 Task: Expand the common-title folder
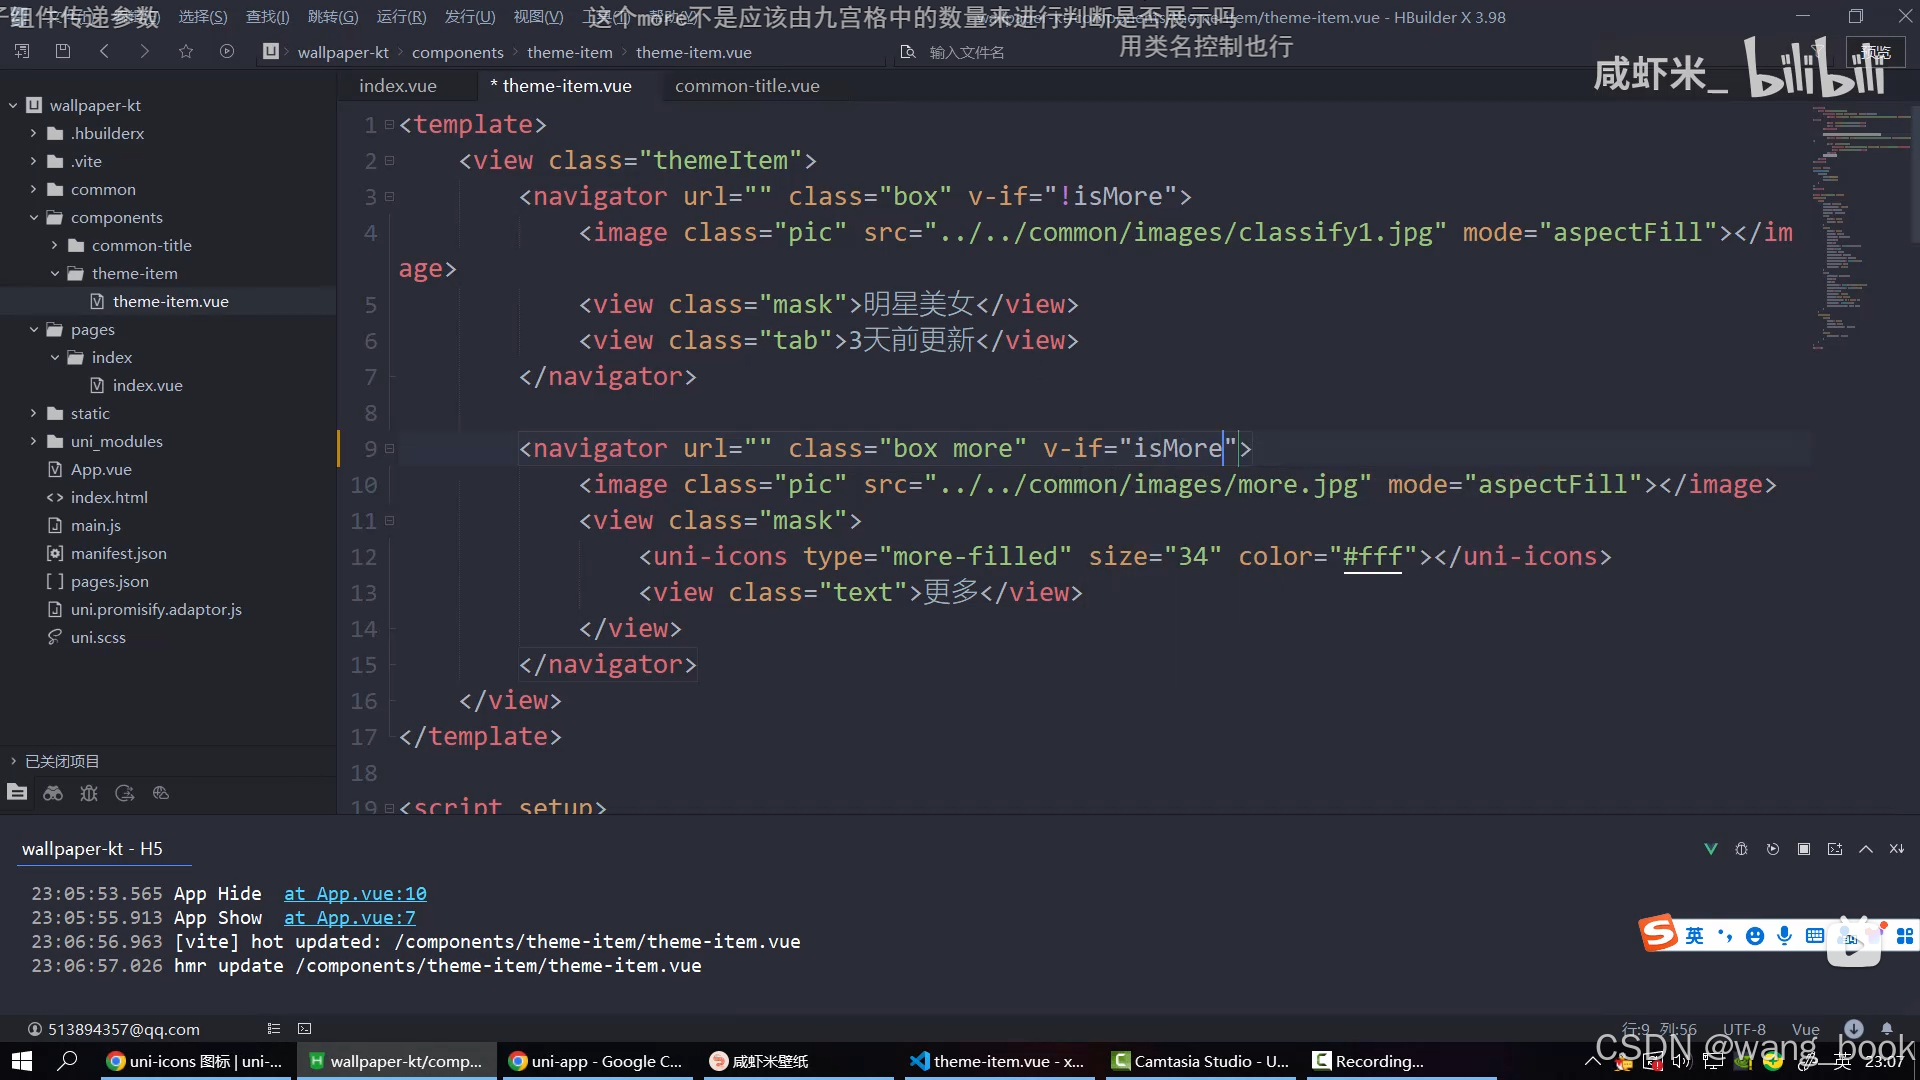(x=54, y=245)
